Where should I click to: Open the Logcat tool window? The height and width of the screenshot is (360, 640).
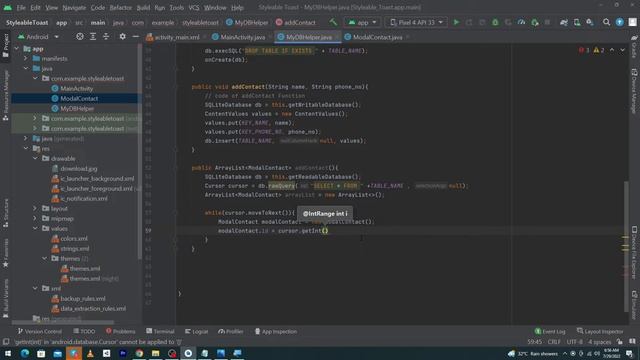196,331
